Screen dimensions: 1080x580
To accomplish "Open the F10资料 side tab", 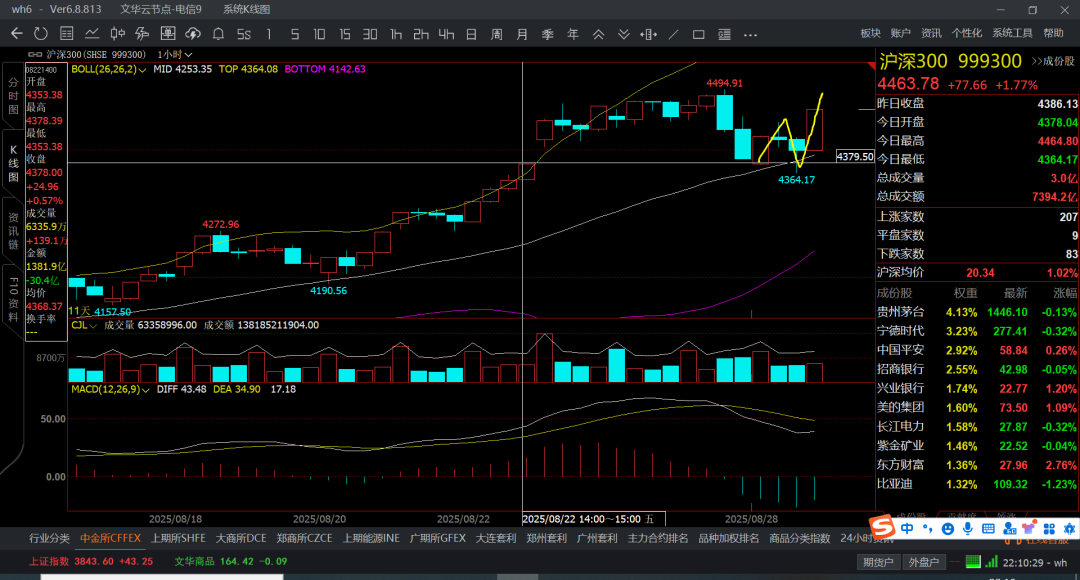I will click(x=13, y=300).
